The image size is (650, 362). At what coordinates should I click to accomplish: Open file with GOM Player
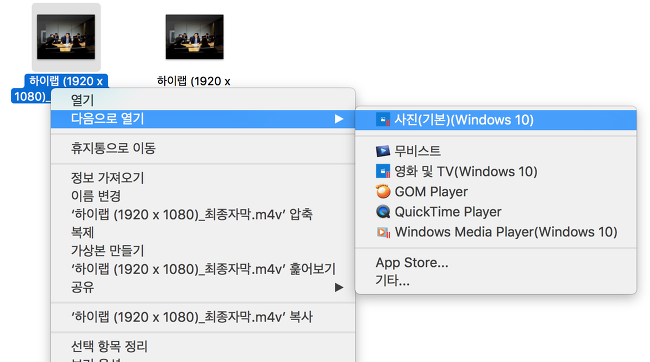[496, 192]
